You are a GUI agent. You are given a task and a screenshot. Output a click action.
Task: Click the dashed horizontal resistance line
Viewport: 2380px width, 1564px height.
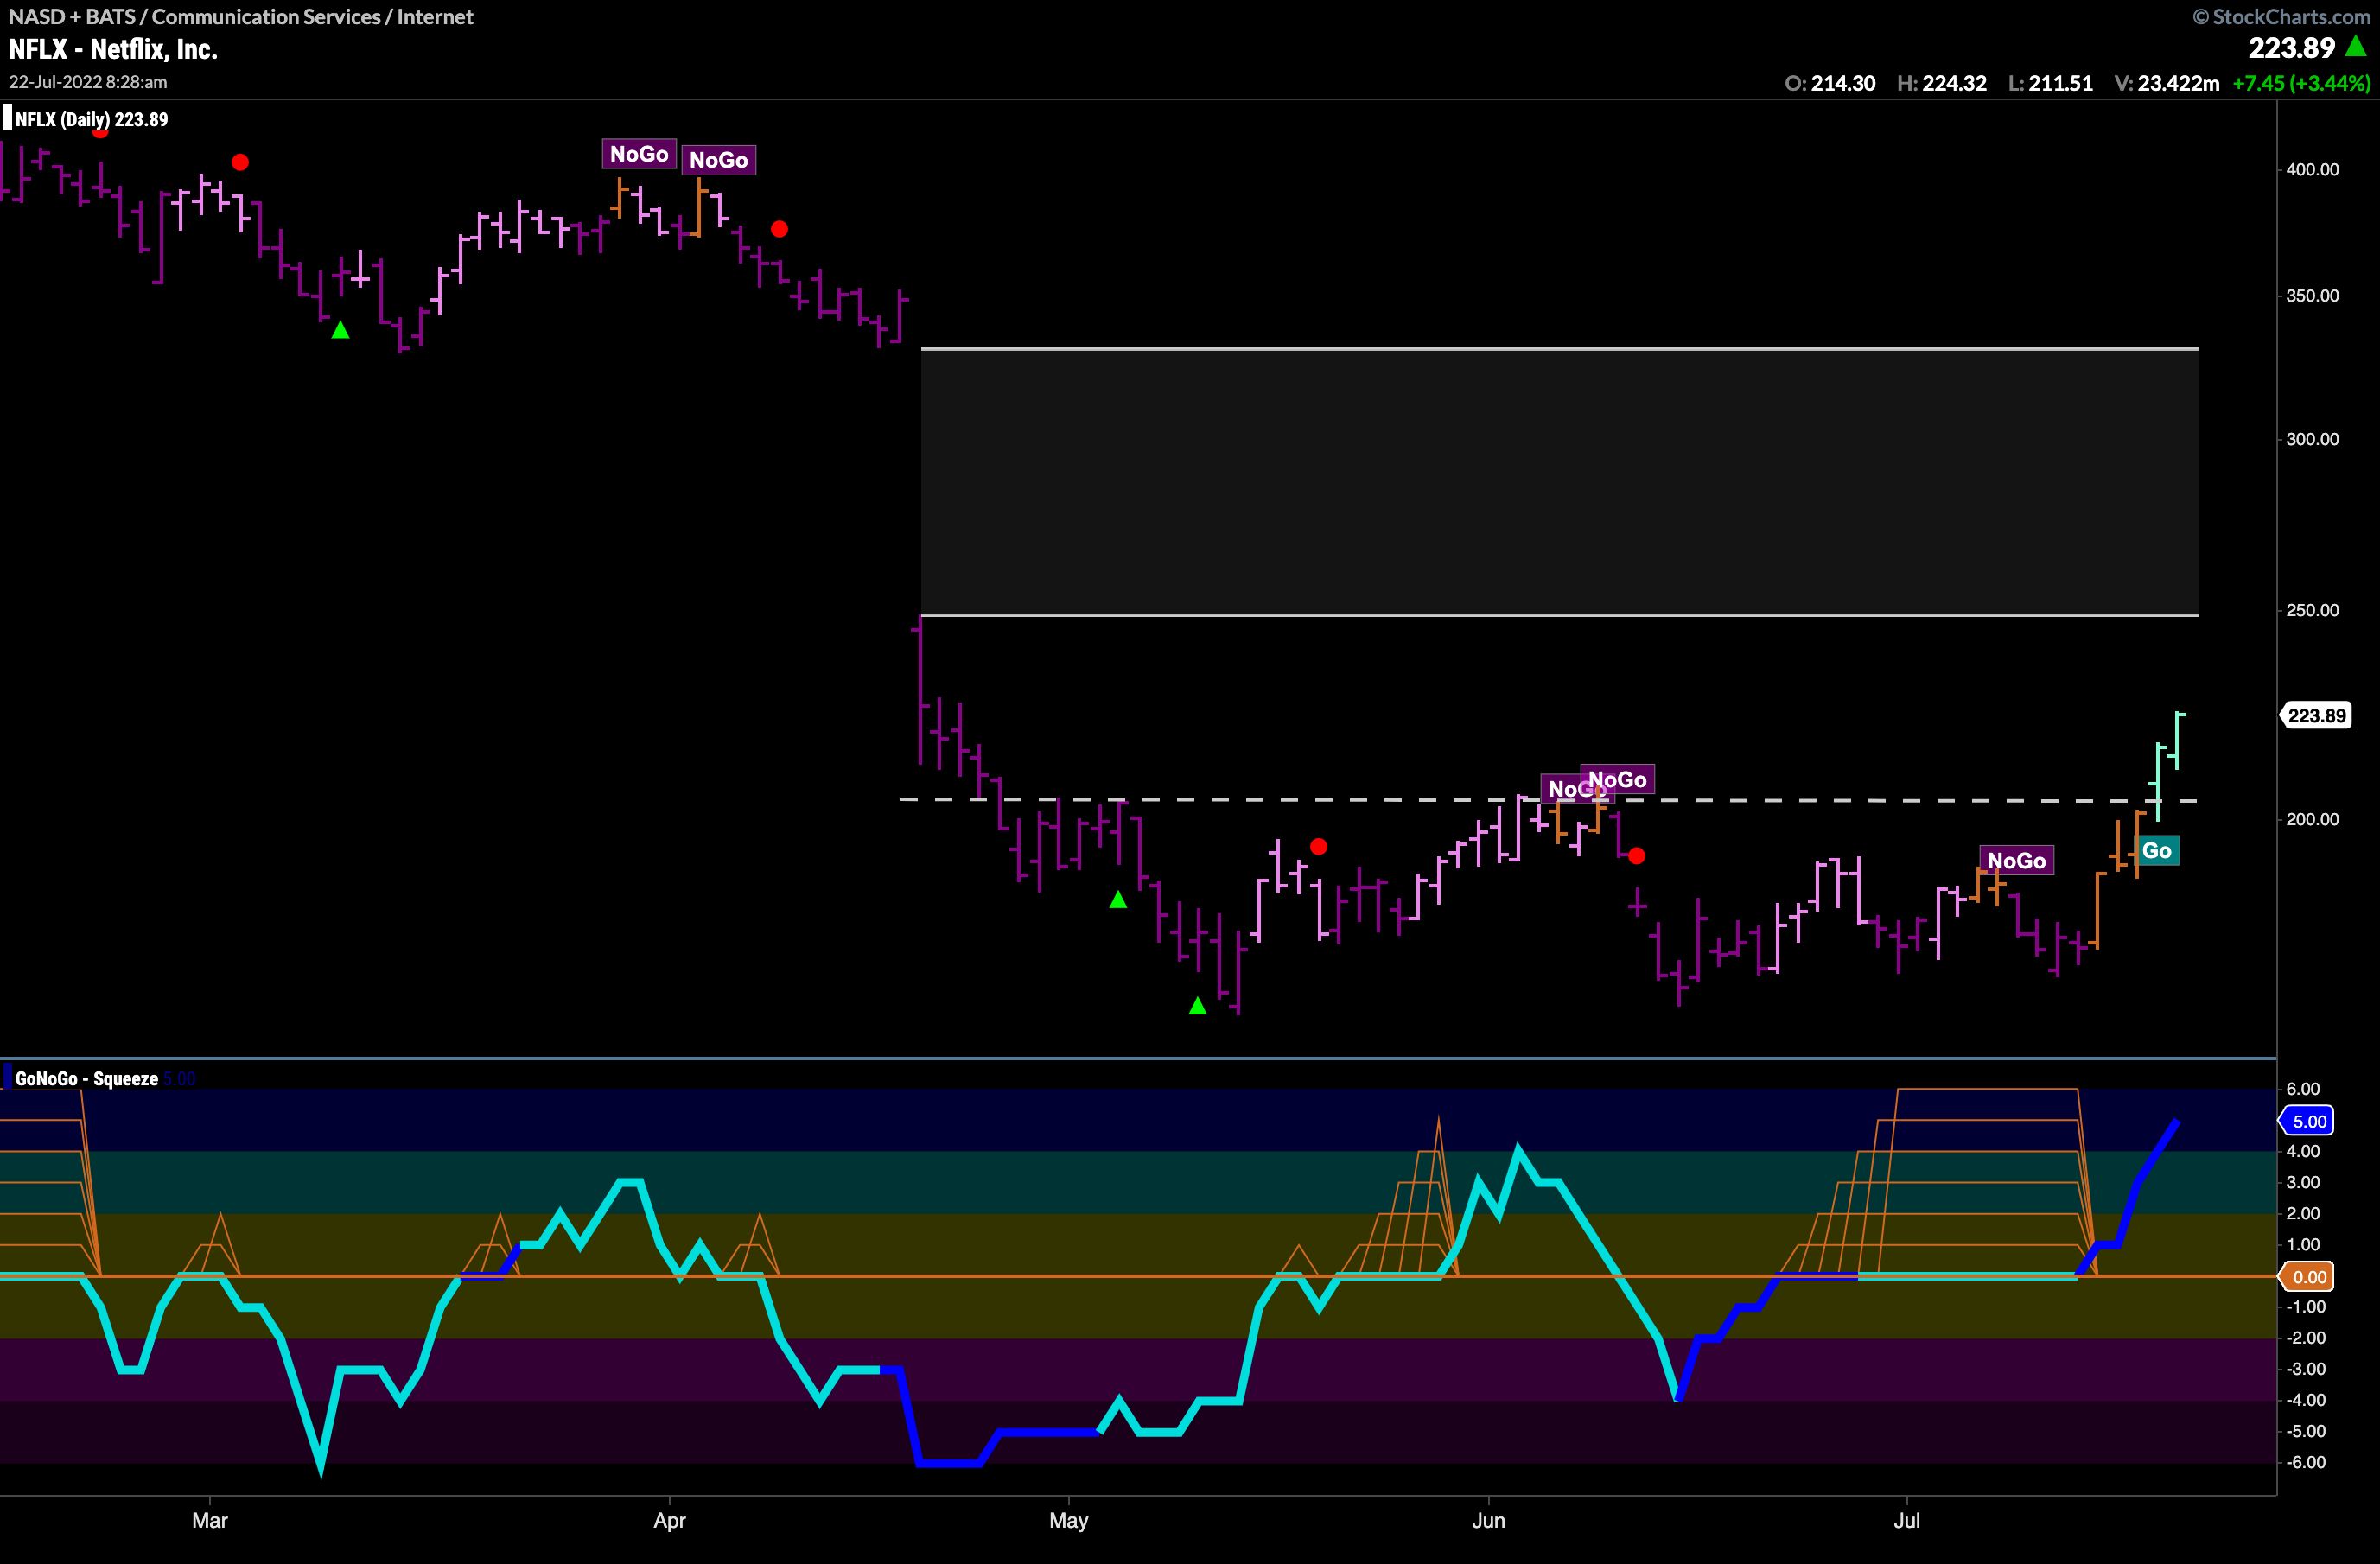(x=1549, y=800)
